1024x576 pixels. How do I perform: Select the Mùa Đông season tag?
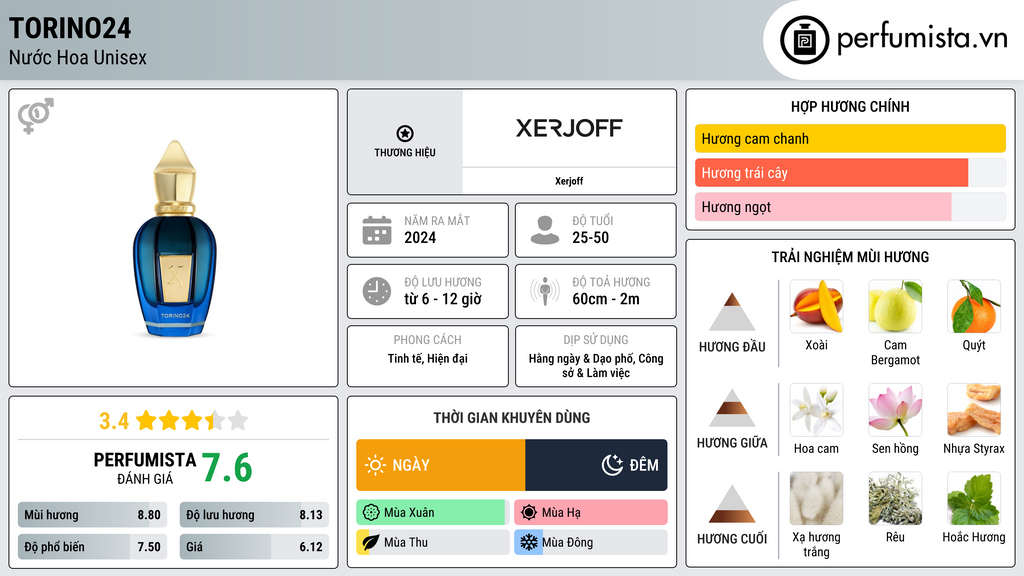(590, 542)
